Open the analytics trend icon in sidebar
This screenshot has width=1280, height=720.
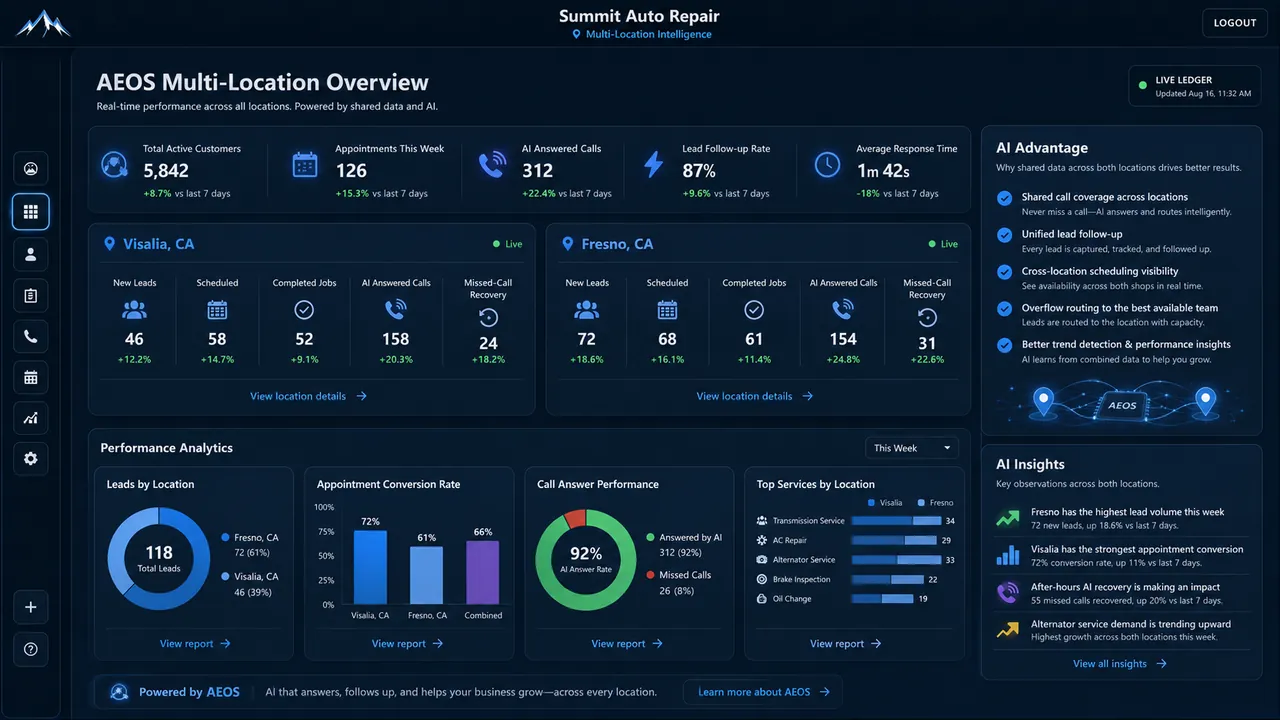[x=31, y=418]
